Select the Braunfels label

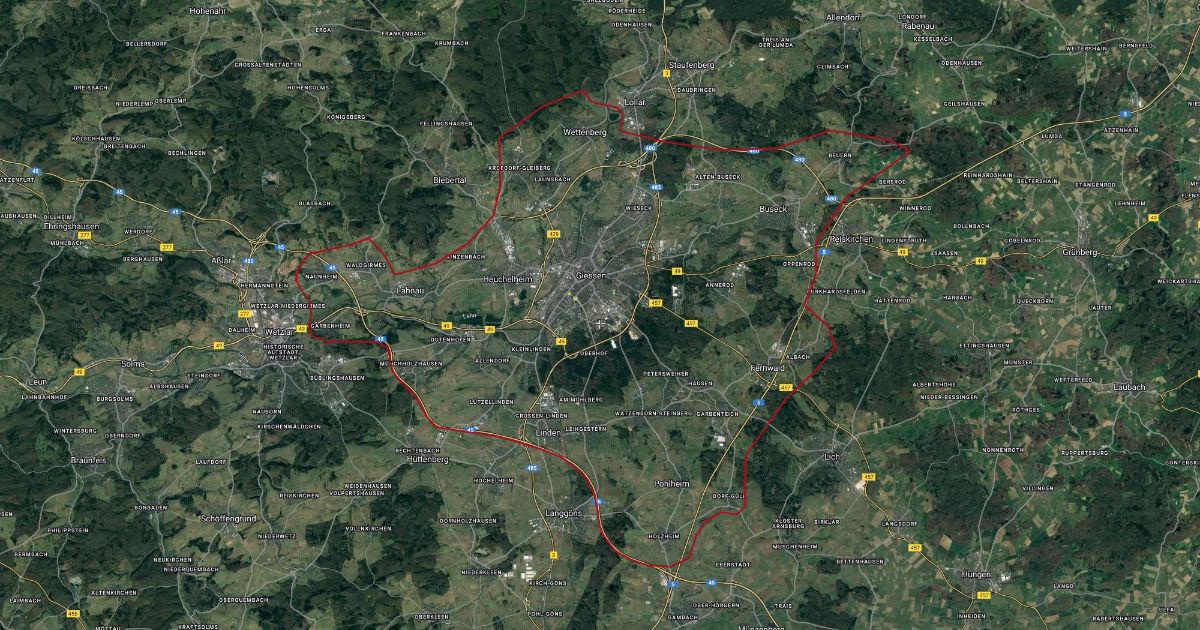pyautogui.click(x=88, y=460)
